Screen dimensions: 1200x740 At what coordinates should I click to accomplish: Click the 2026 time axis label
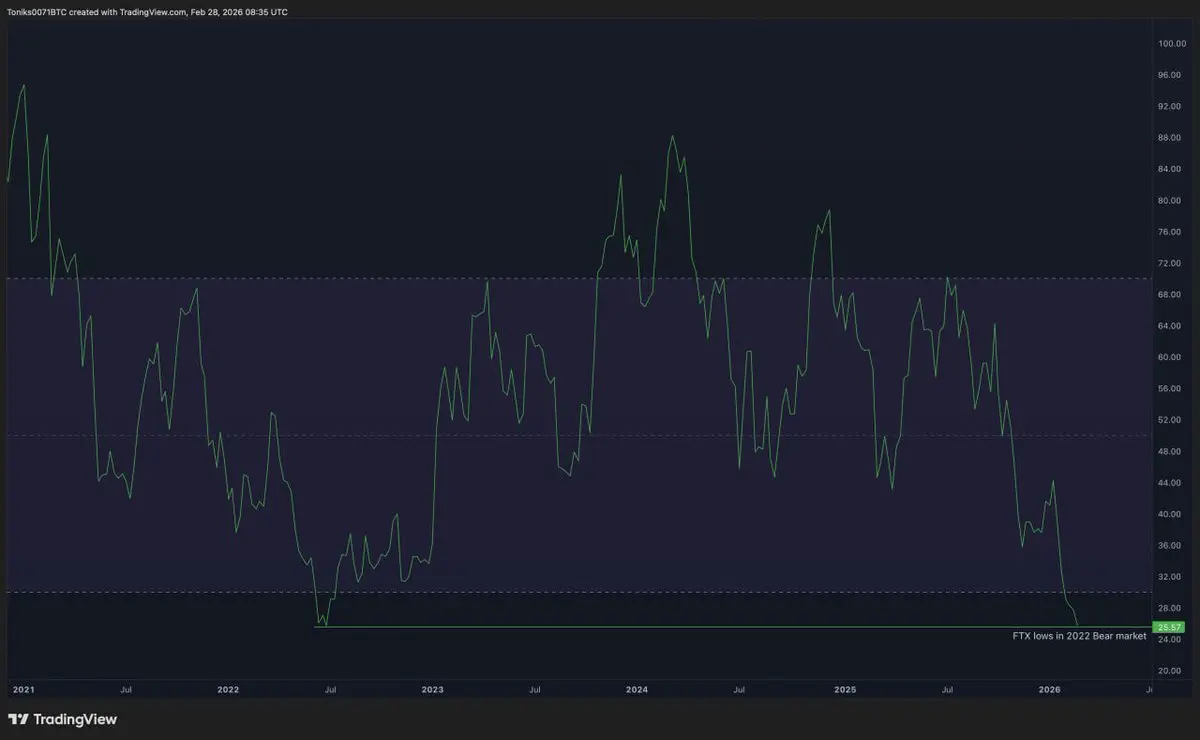point(1050,689)
